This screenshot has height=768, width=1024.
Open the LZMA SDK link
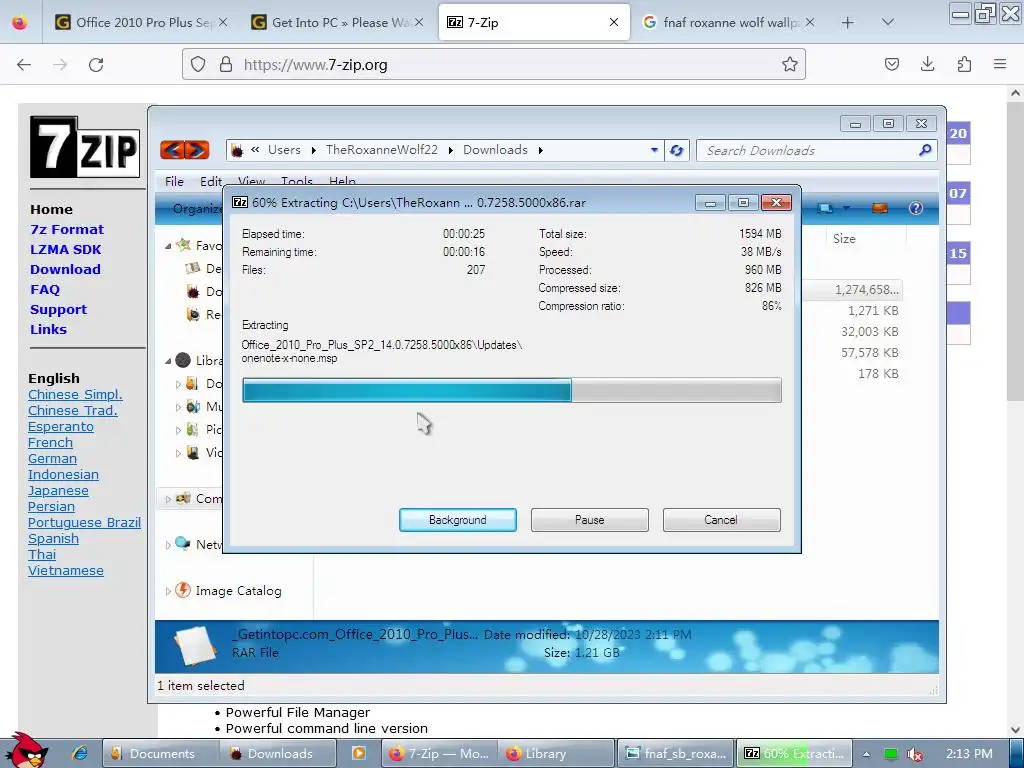pos(65,249)
